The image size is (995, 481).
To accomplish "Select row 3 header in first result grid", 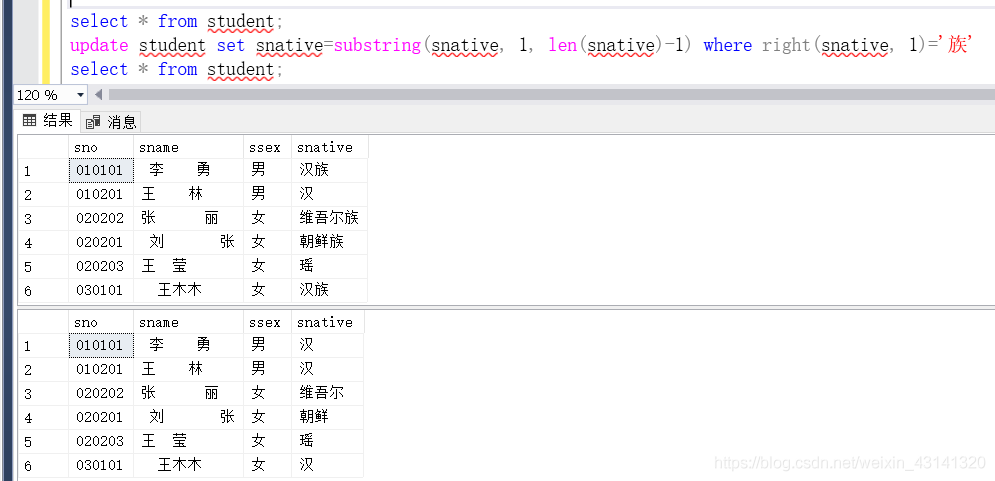I will tap(42, 218).
